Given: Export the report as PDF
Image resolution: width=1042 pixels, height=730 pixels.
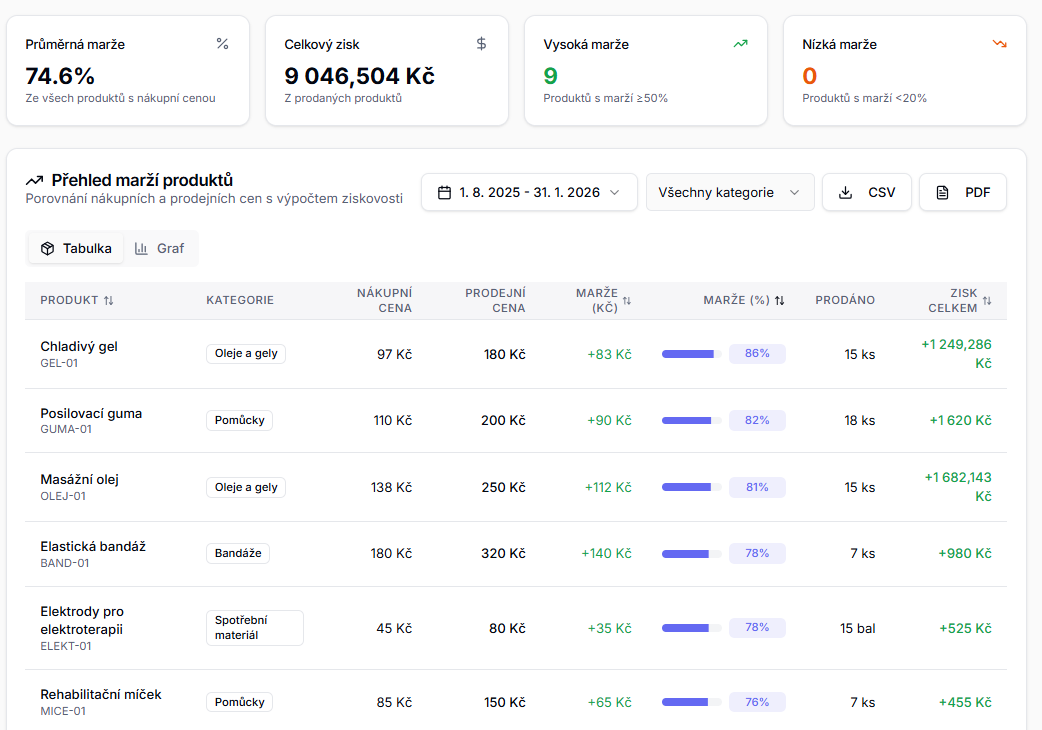Looking at the screenshot, I should 962,192.
